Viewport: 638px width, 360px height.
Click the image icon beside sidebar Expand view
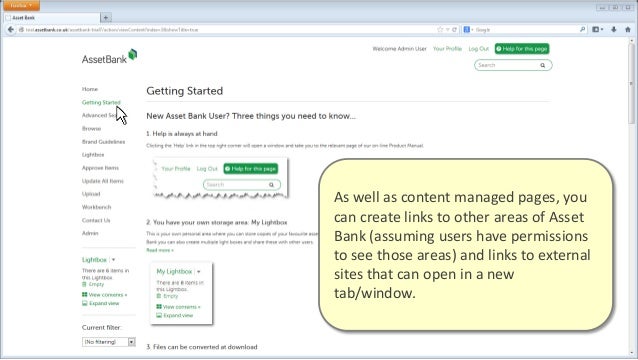[x=85, y=303]
